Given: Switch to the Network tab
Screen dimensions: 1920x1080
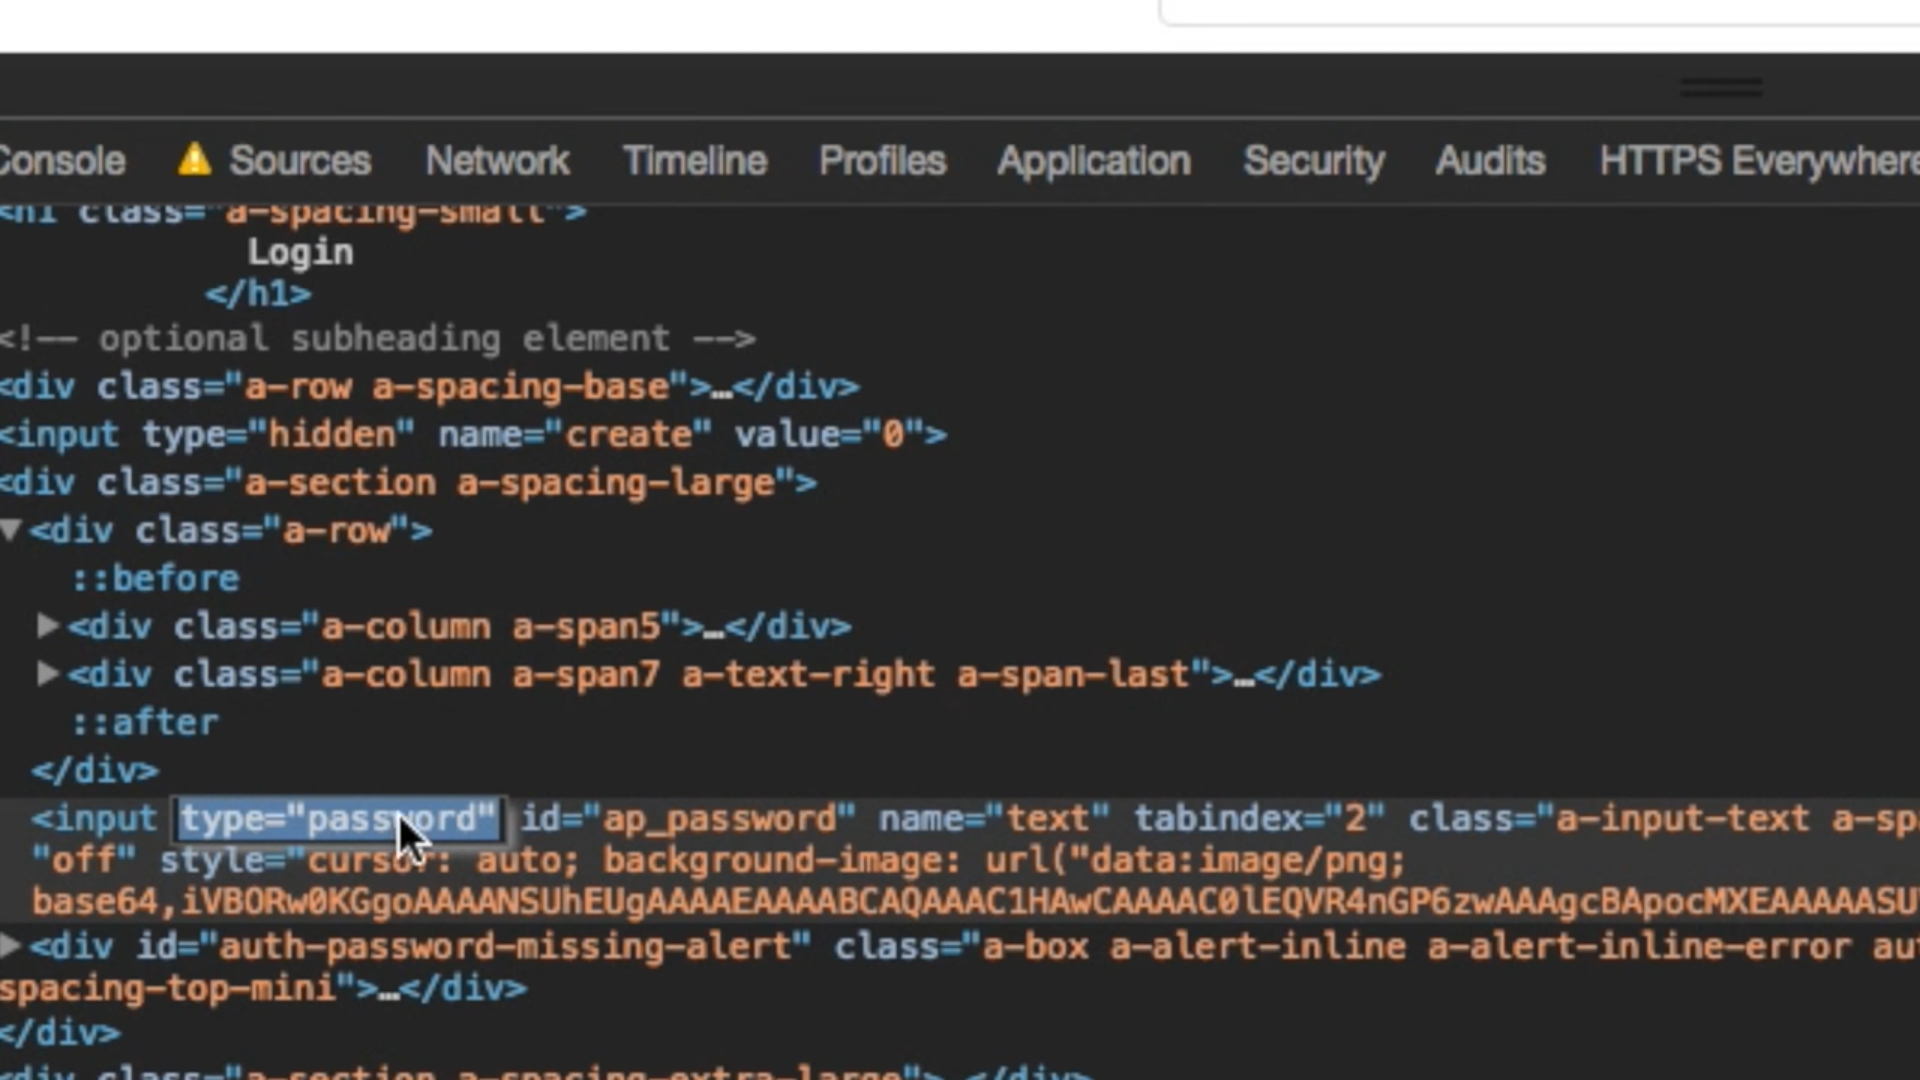Looking at the screenshot, I should point(497,161).
